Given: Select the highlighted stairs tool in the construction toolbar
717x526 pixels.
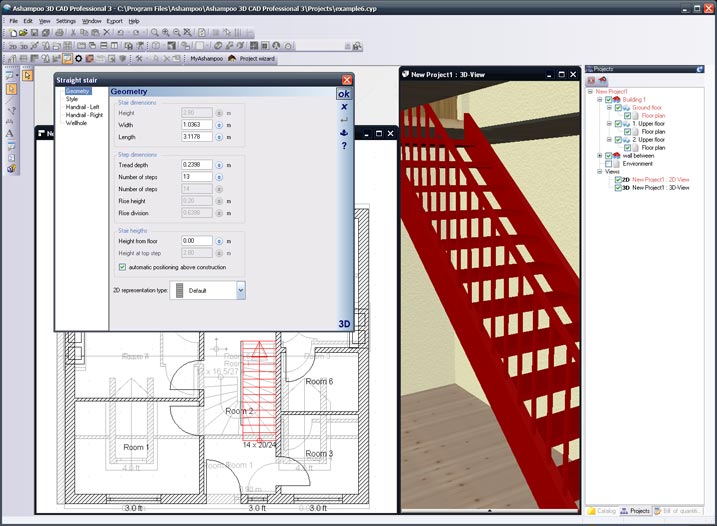Looking at the screenshot, I should click(67, 59).
